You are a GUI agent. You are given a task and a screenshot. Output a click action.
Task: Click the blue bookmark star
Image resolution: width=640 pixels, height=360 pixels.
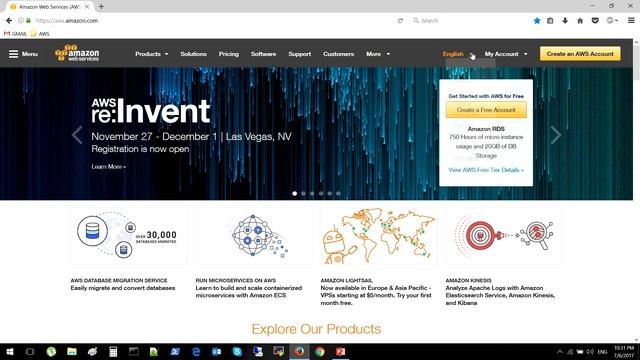(x=537, y=20)
